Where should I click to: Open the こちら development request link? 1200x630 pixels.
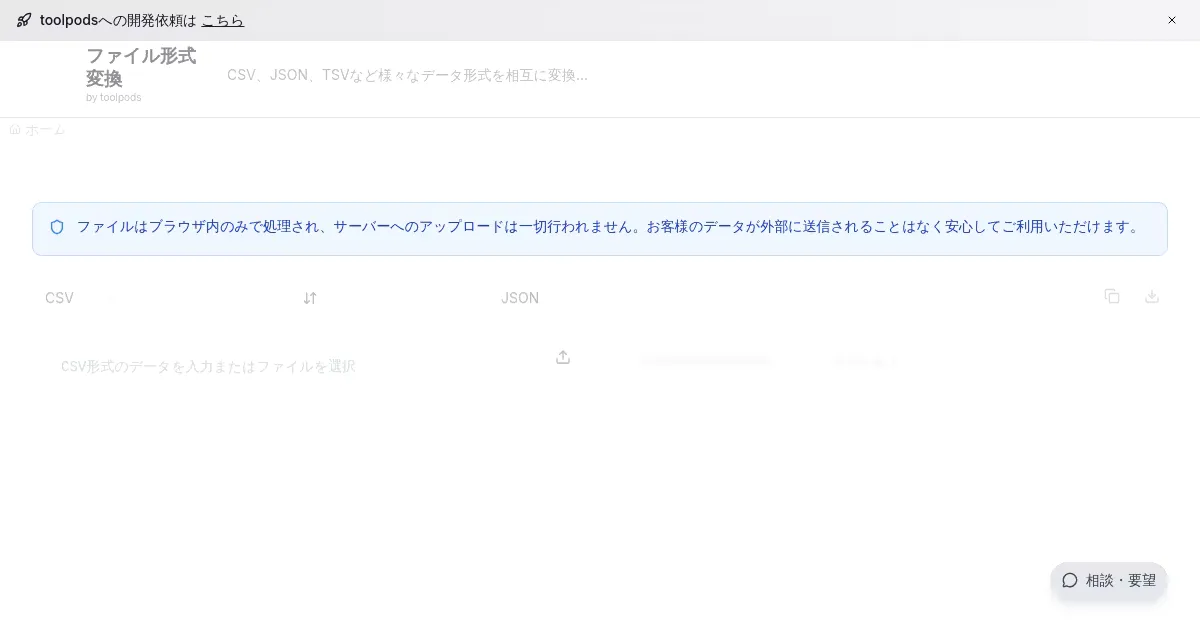tap(222, 20)
